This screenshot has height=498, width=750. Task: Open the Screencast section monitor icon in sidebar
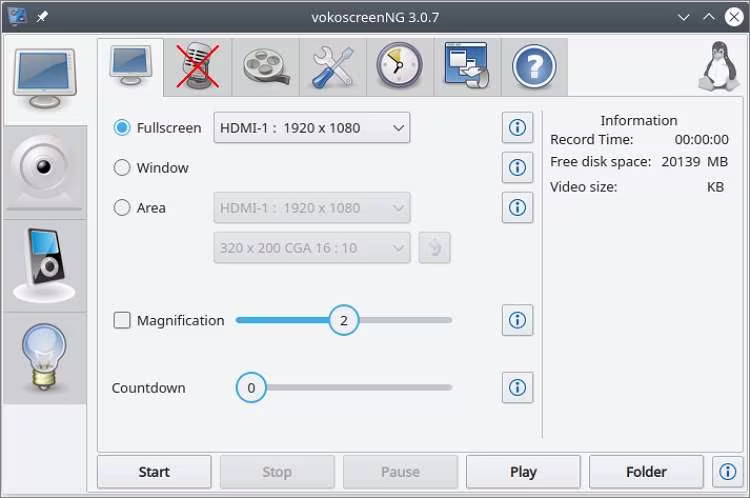click(44, 79)
